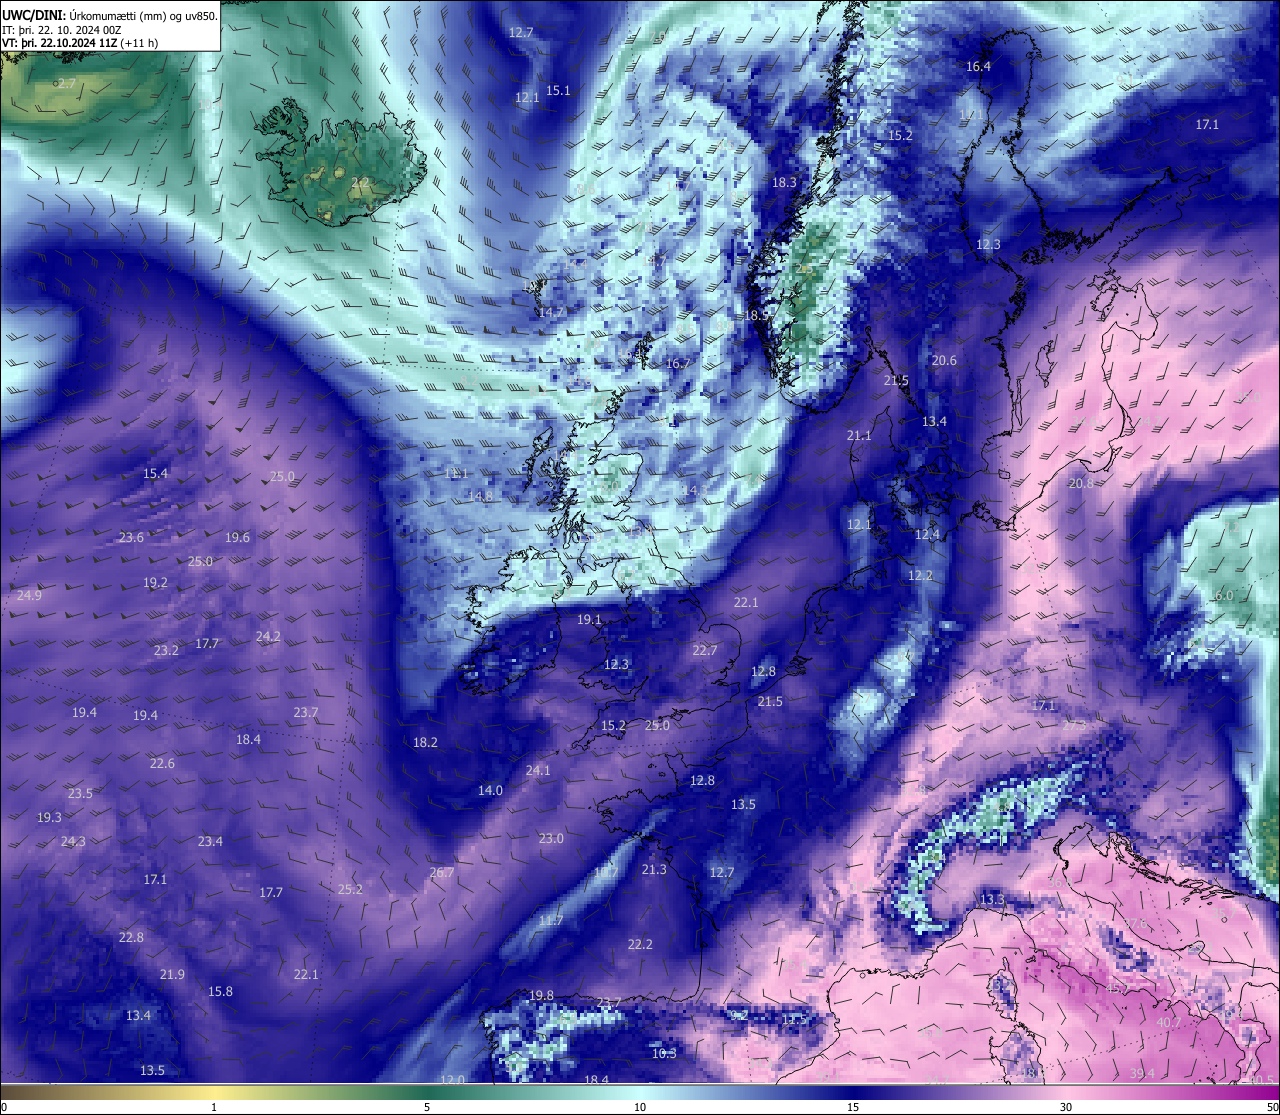Click the 13.3 value near the Alps

coord(991,900)
